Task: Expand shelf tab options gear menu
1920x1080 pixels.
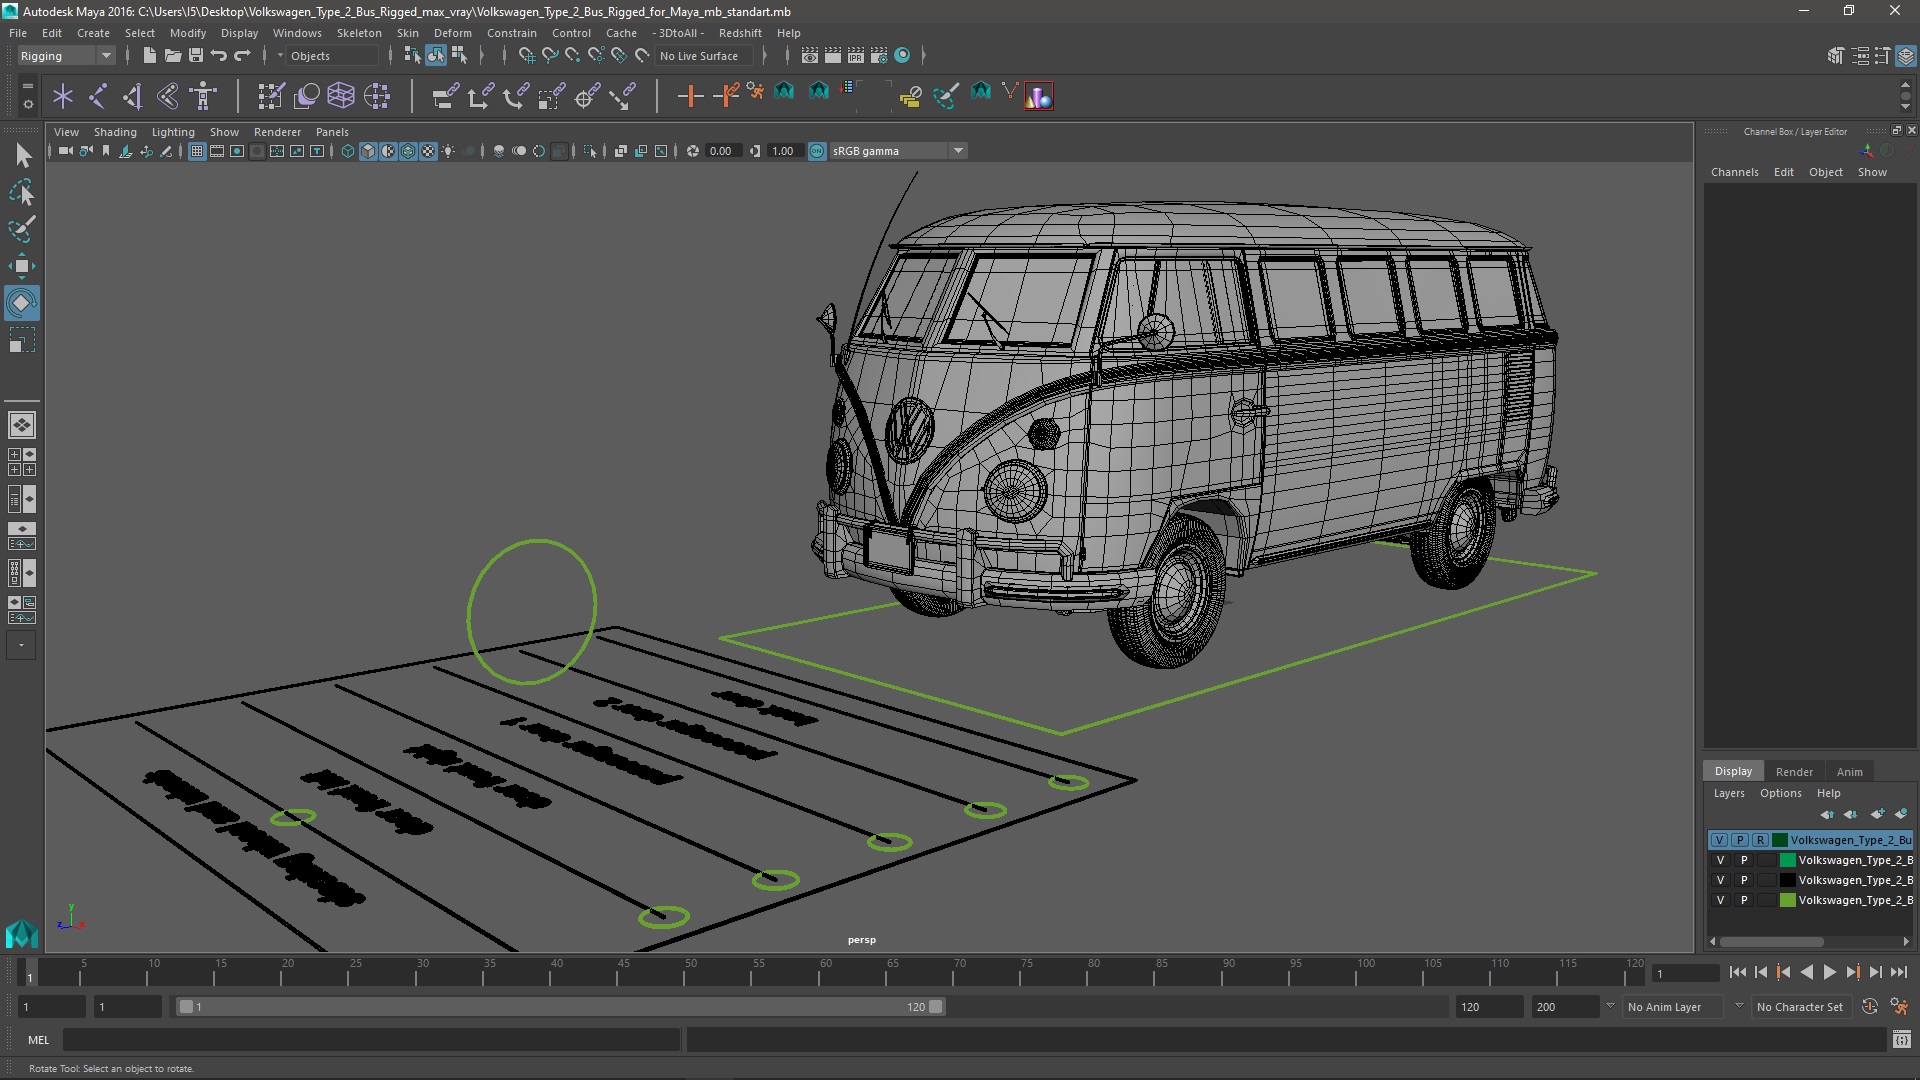Action: click(28, 103)
